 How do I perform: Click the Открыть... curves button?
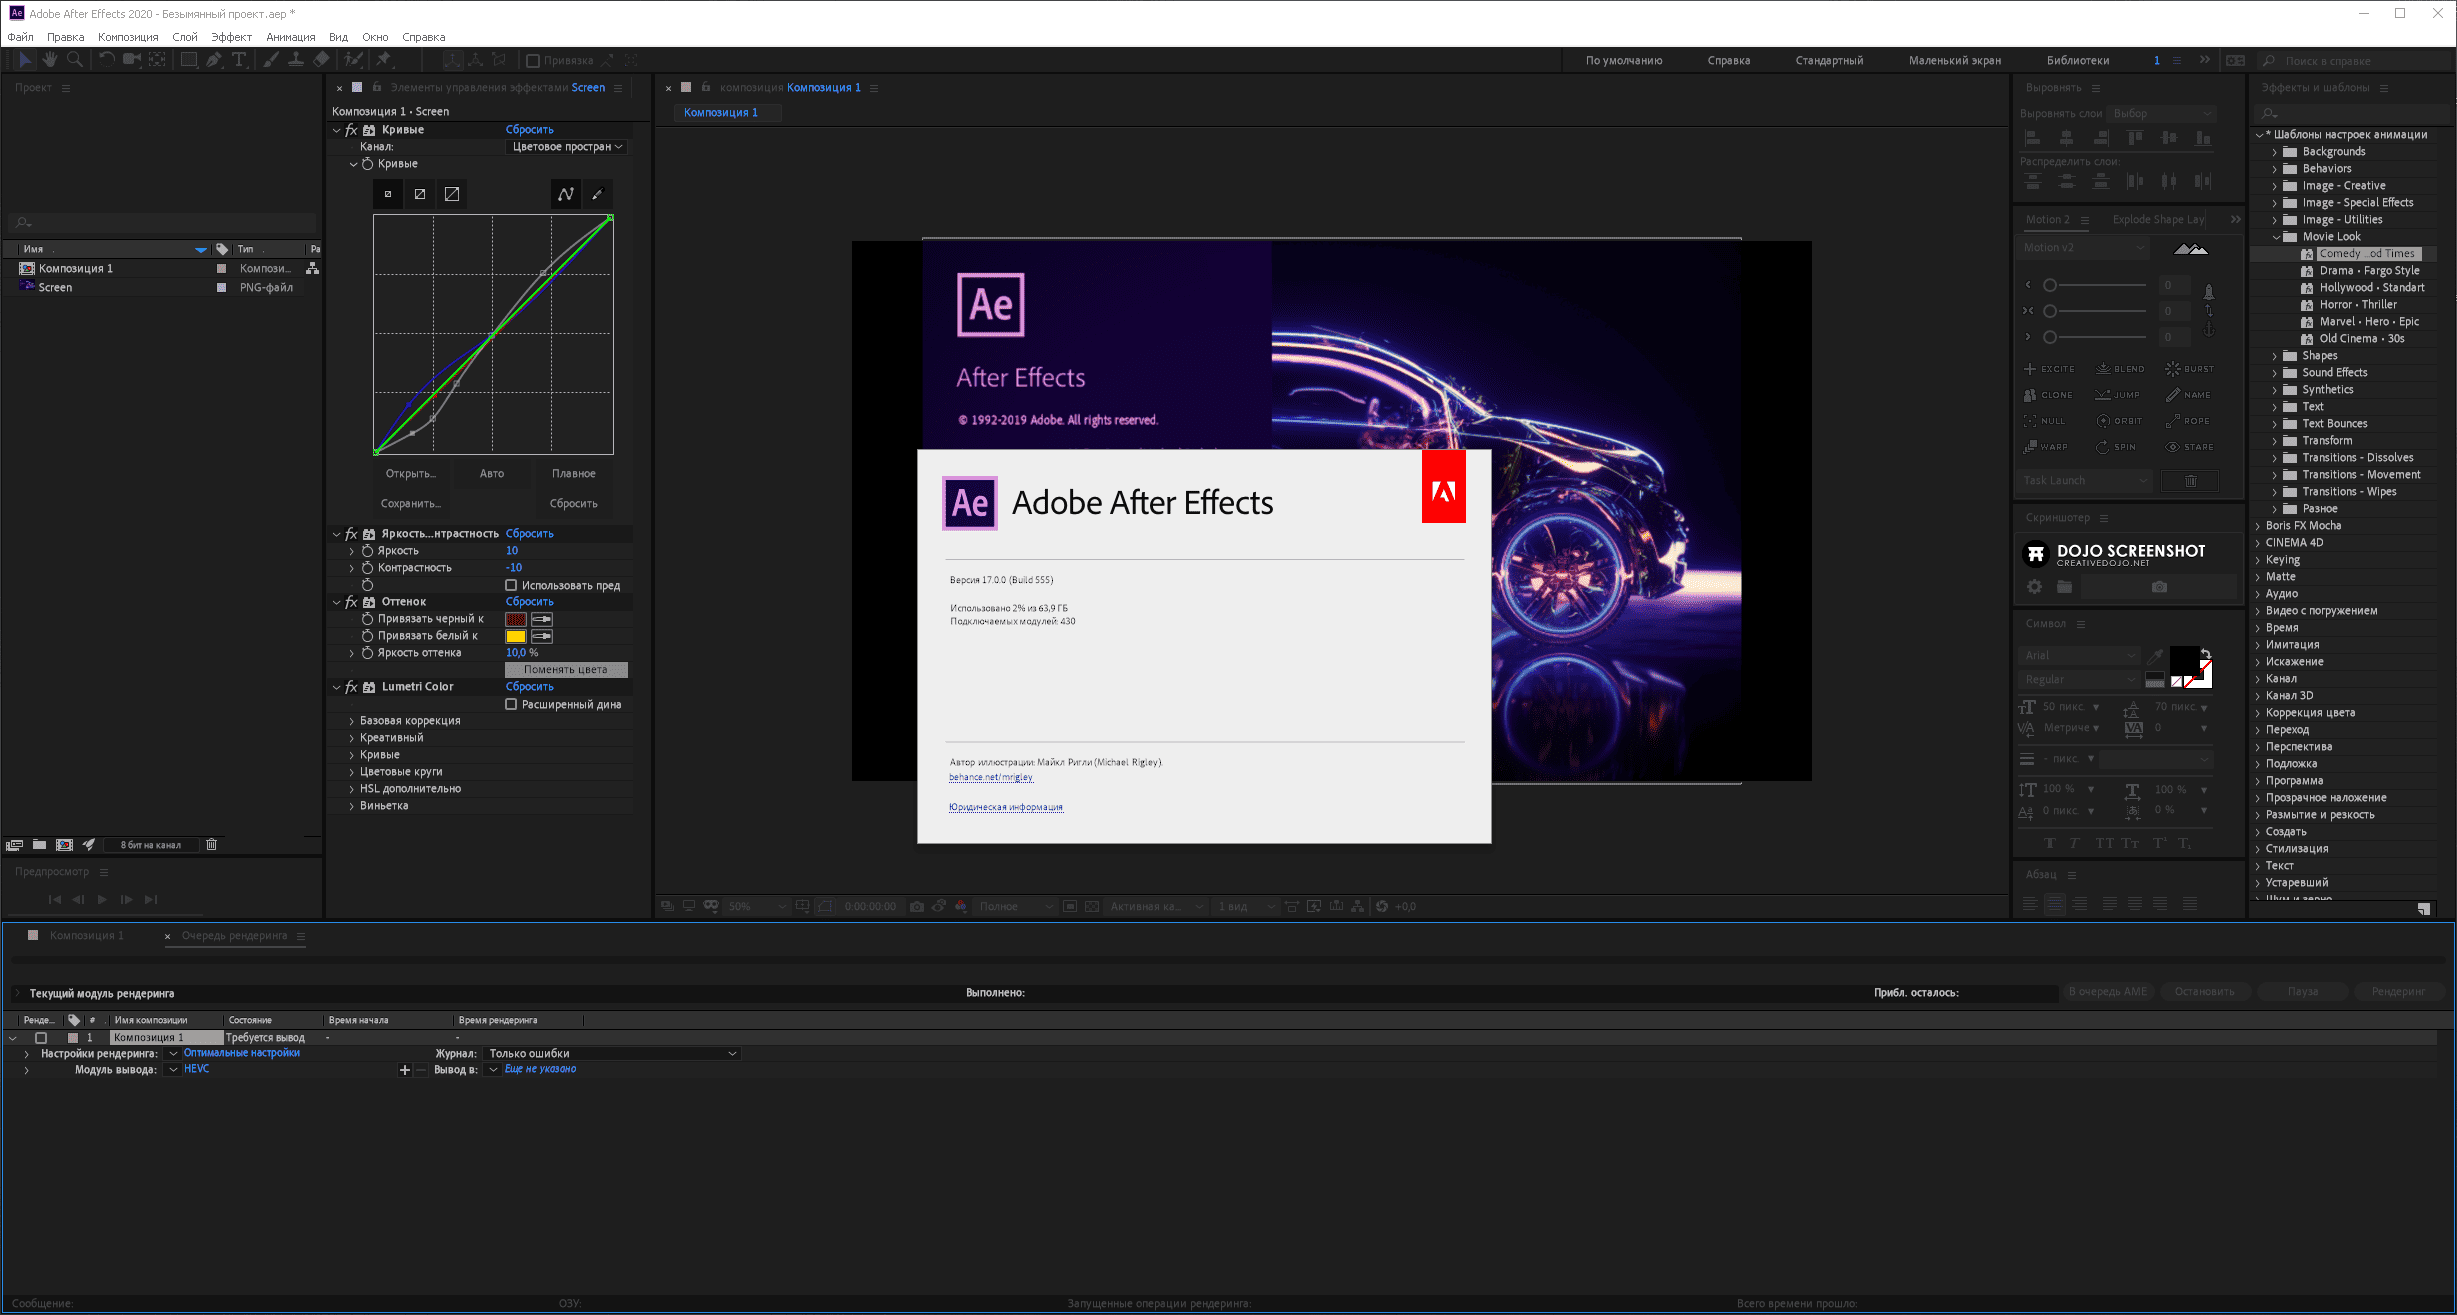pos(410,474)
